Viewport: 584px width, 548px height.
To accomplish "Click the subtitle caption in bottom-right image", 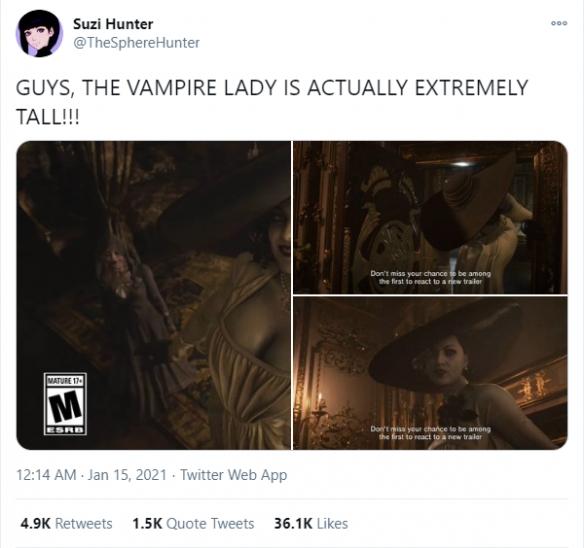I will 430,433.
